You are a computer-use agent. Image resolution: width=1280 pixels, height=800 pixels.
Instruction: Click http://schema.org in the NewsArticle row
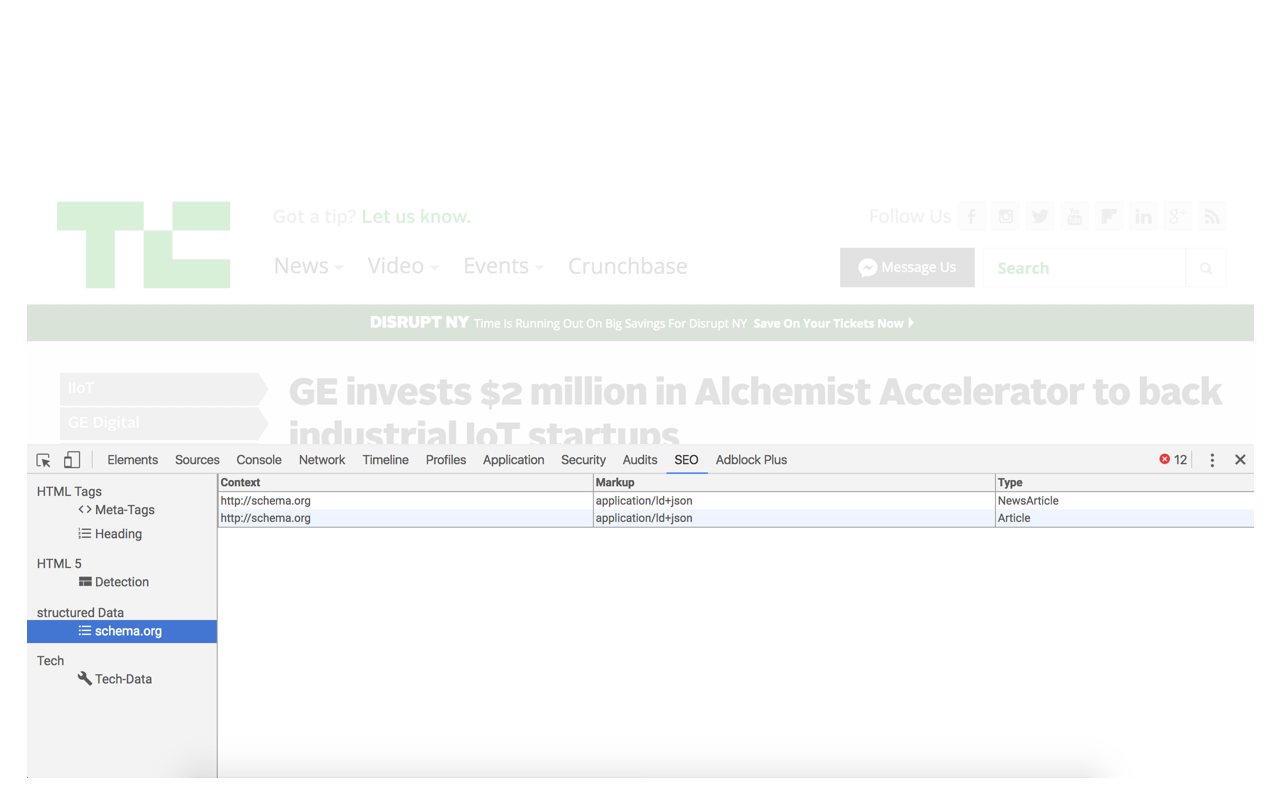pos(266,501)
